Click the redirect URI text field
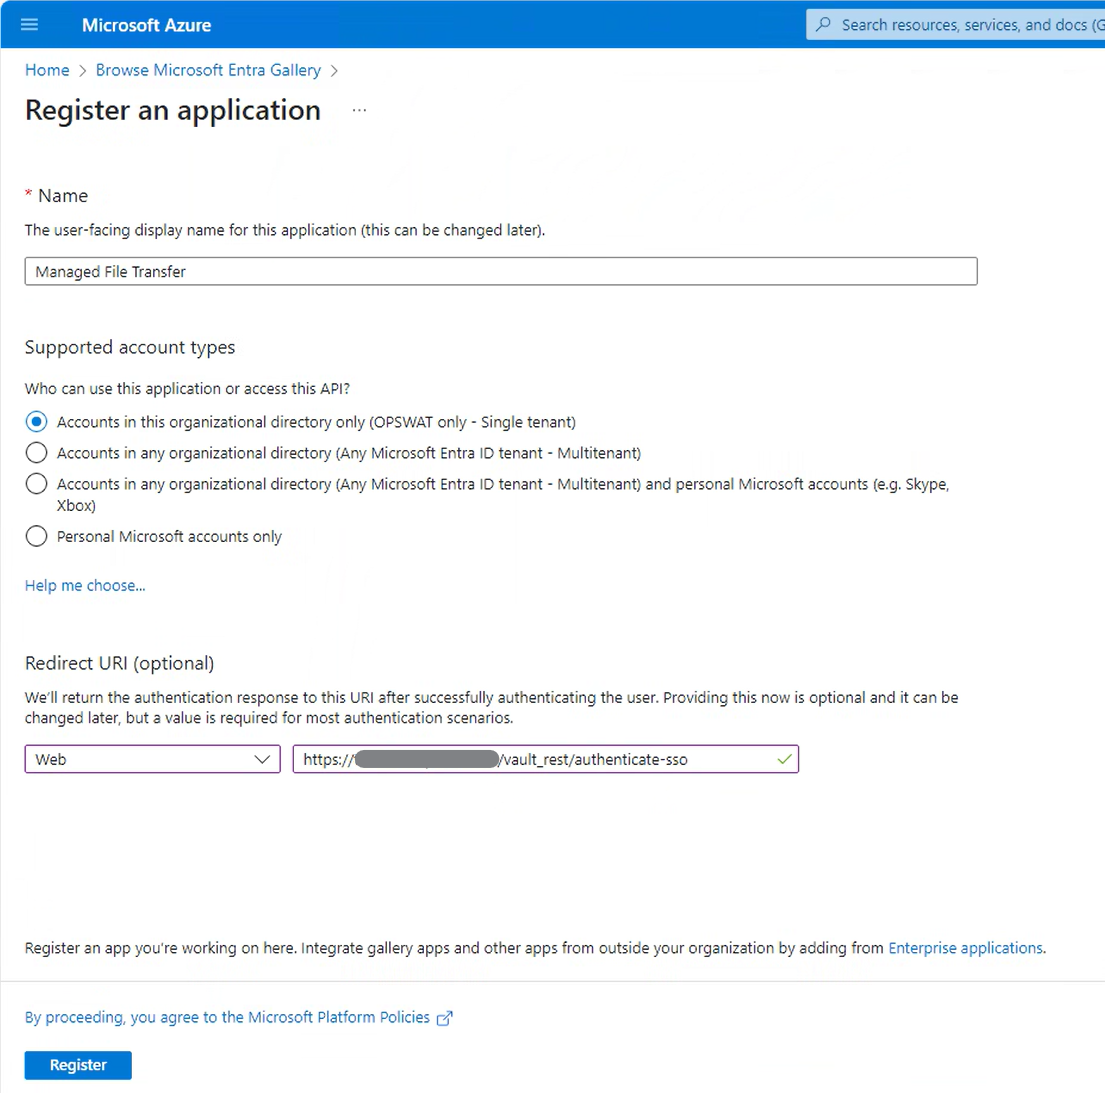The width and height of the screenshot is (1105, 1093). pos(545,760)
